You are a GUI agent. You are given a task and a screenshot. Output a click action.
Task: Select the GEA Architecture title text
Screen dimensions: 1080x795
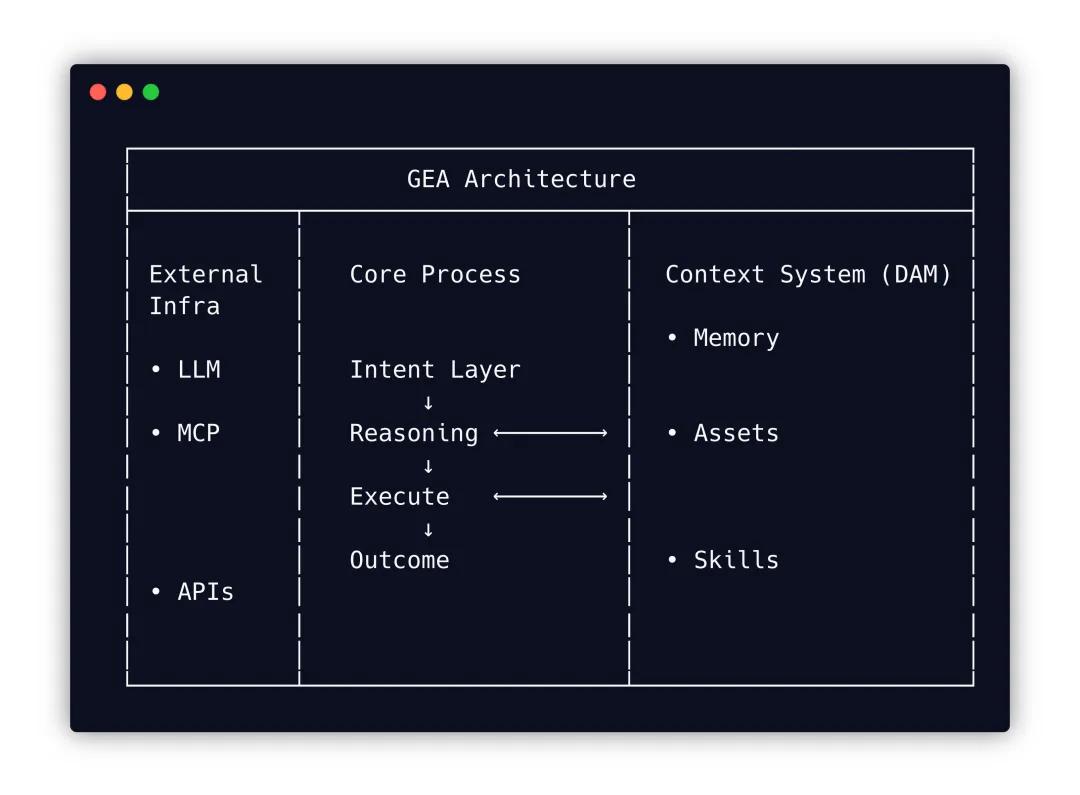click(521, 179)
